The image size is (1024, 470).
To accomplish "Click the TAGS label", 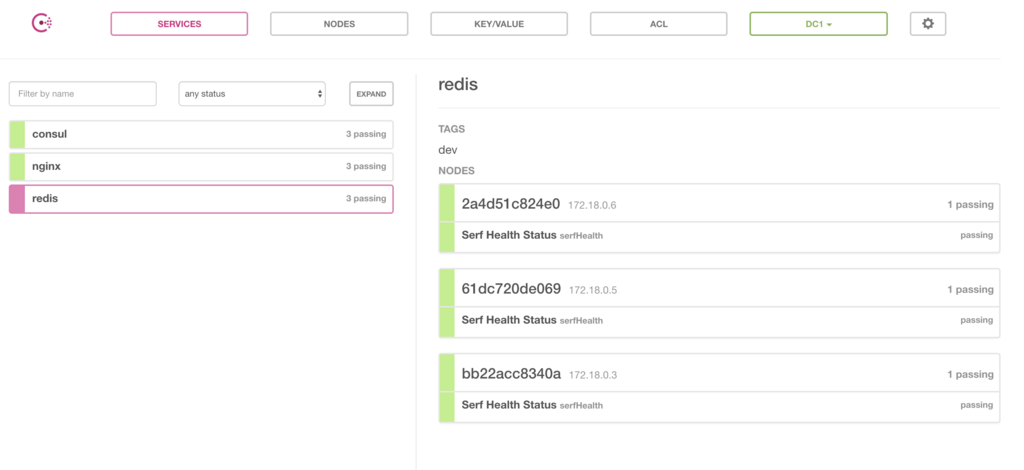I will point(452,129).
